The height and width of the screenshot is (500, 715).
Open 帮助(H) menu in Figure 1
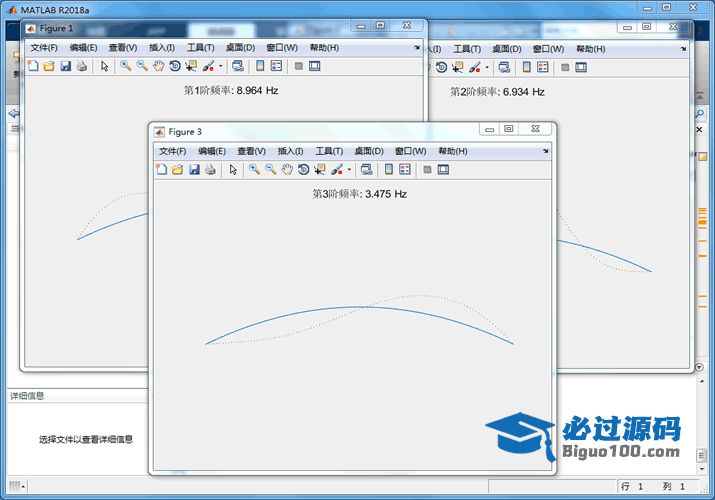pyautogui.click(x=324, y=48)
